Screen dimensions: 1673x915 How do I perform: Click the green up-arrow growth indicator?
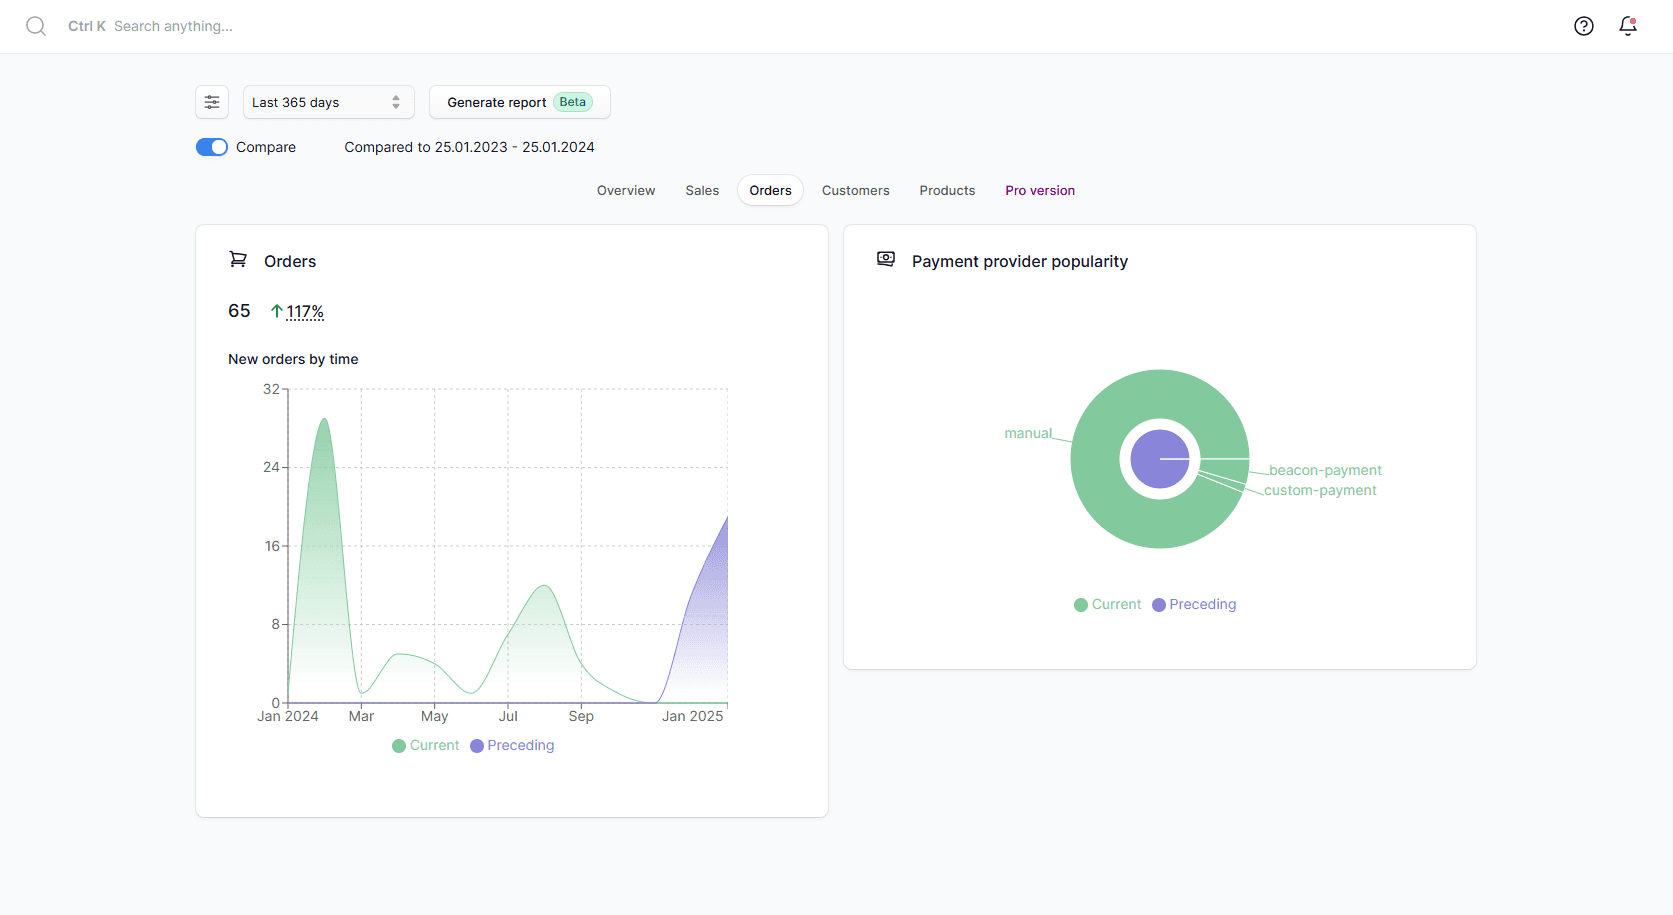[277, 312]
